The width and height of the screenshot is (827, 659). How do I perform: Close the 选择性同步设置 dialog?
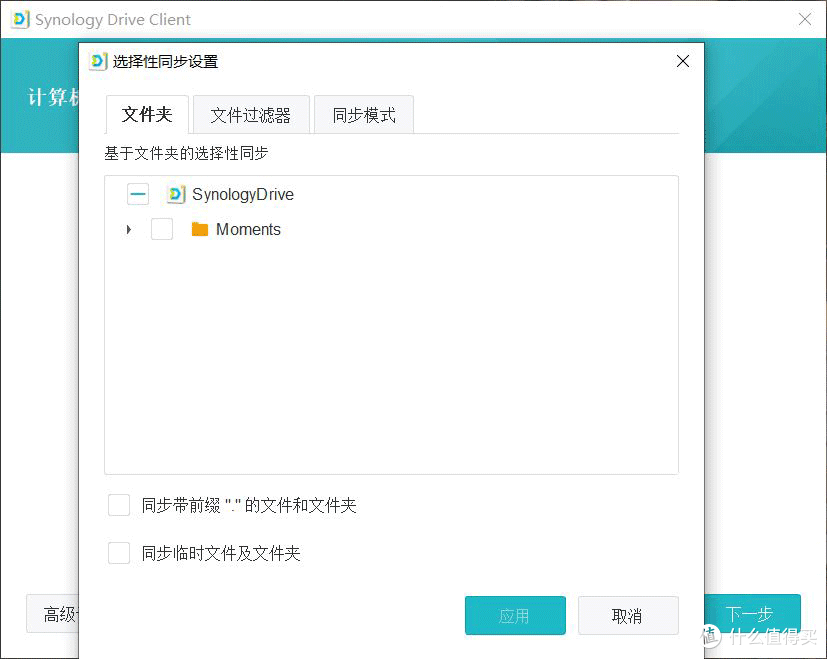[x=682, y=61]
